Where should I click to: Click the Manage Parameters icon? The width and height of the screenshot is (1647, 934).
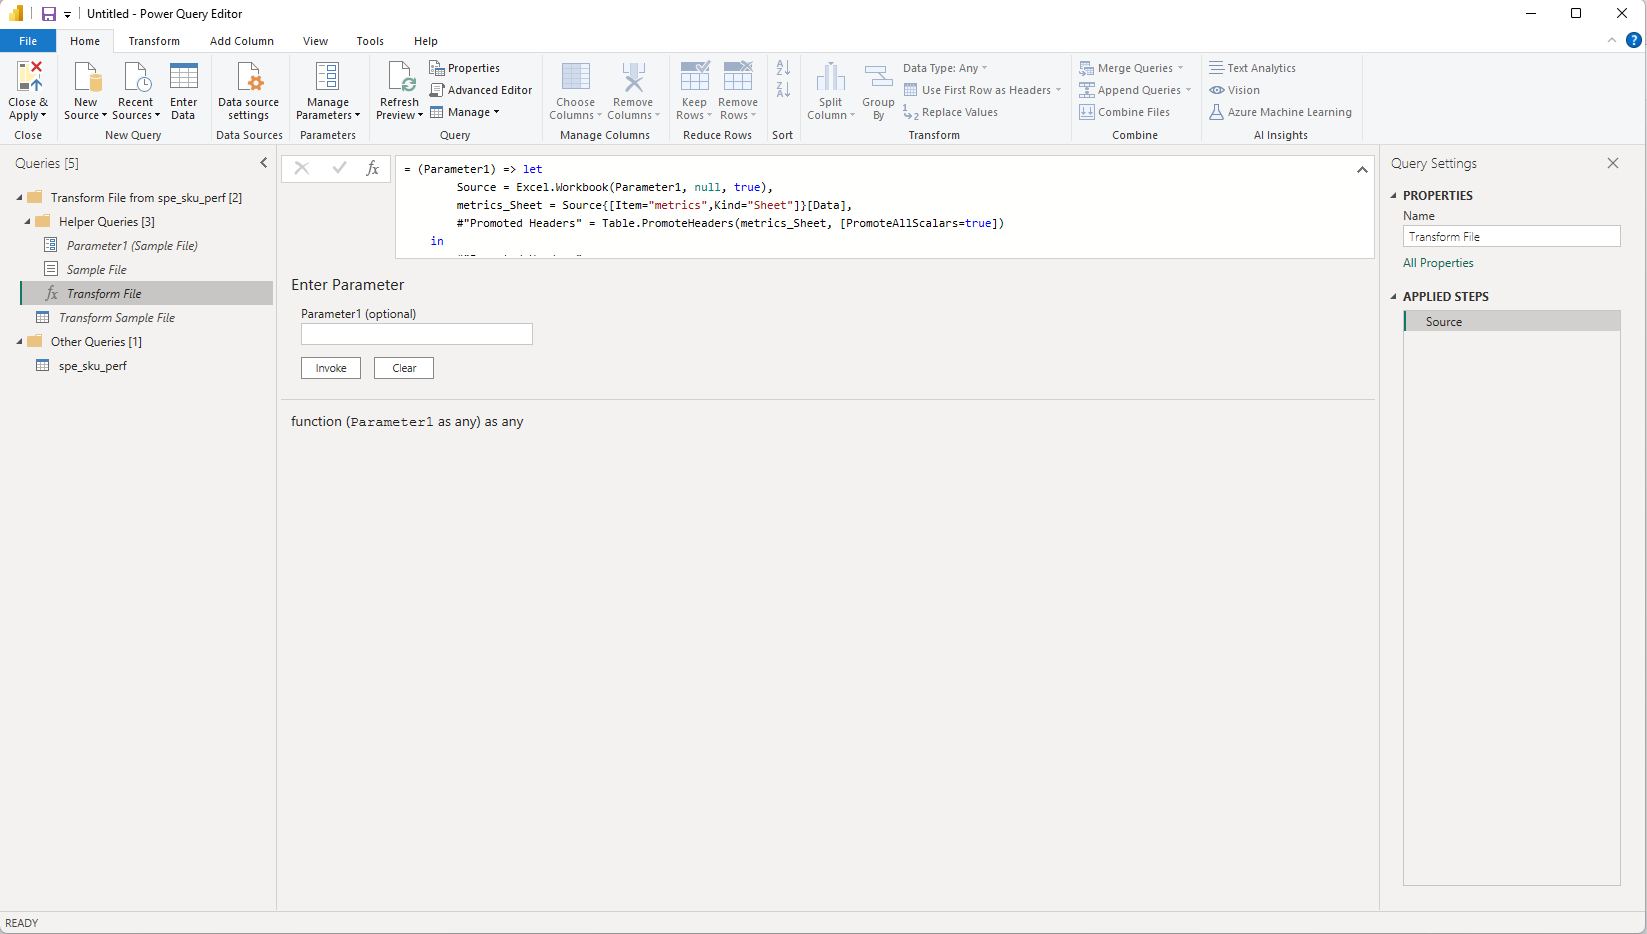(328, 77)
